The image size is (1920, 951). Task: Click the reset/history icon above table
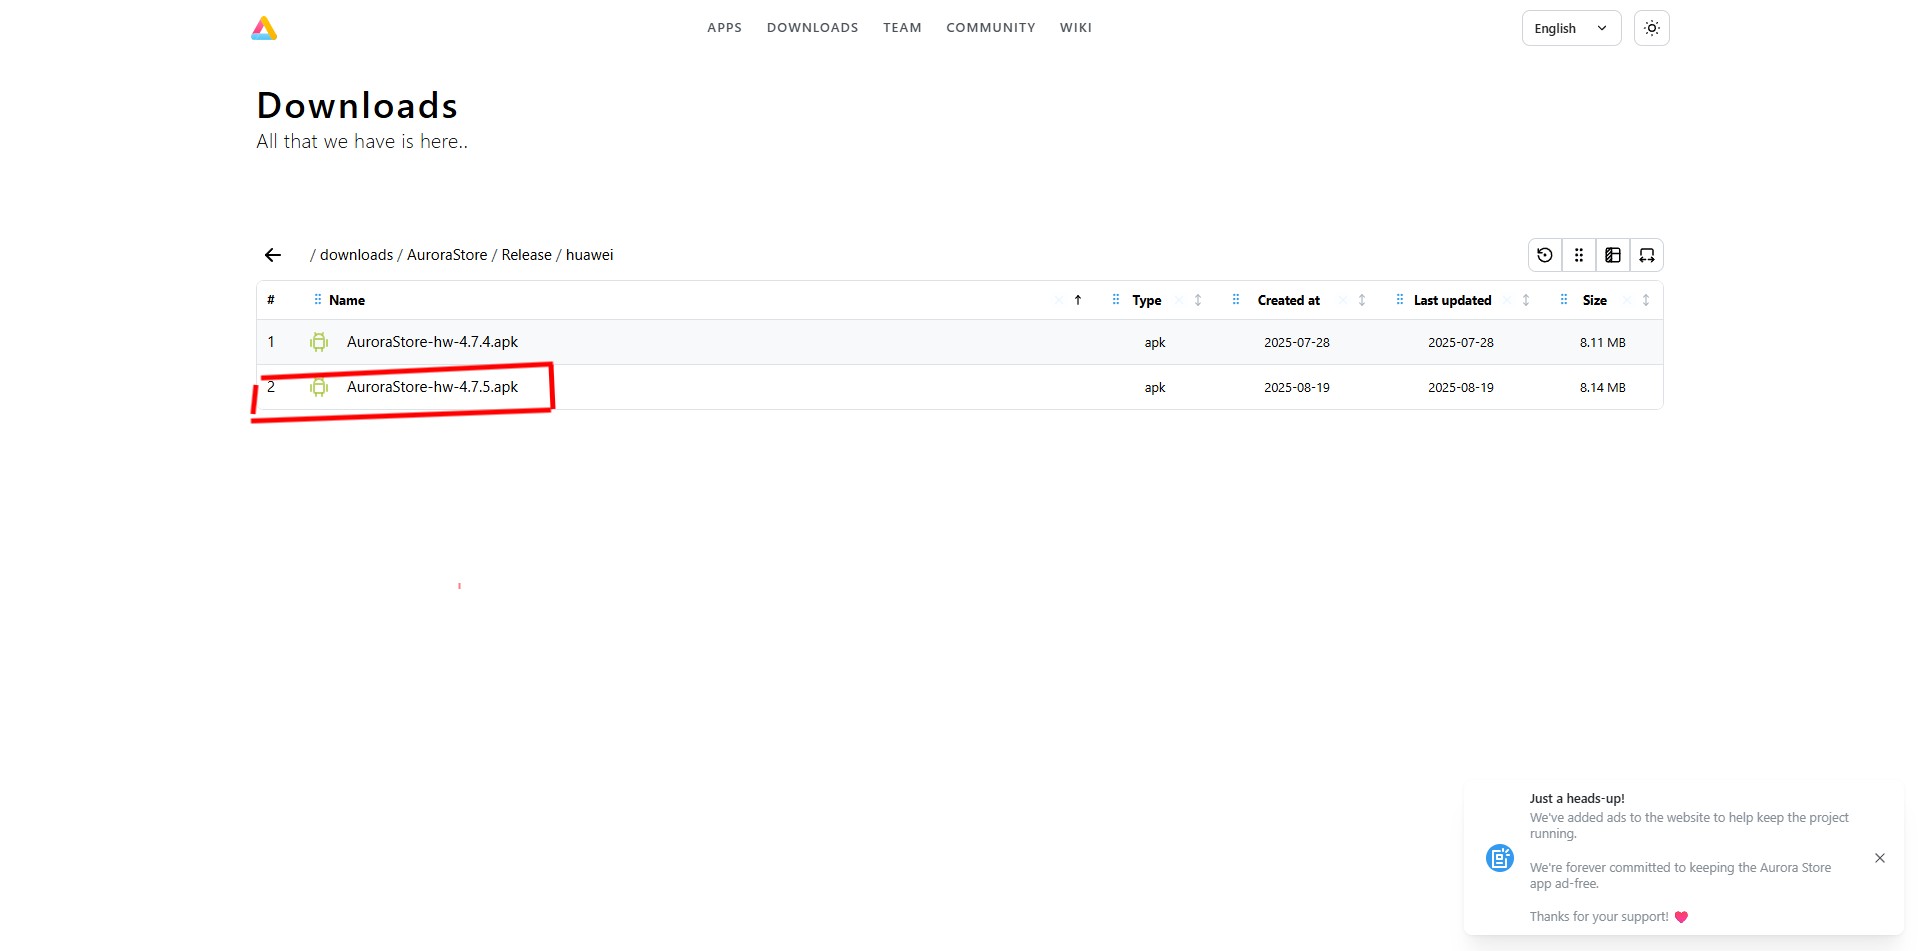point(1545,255)
